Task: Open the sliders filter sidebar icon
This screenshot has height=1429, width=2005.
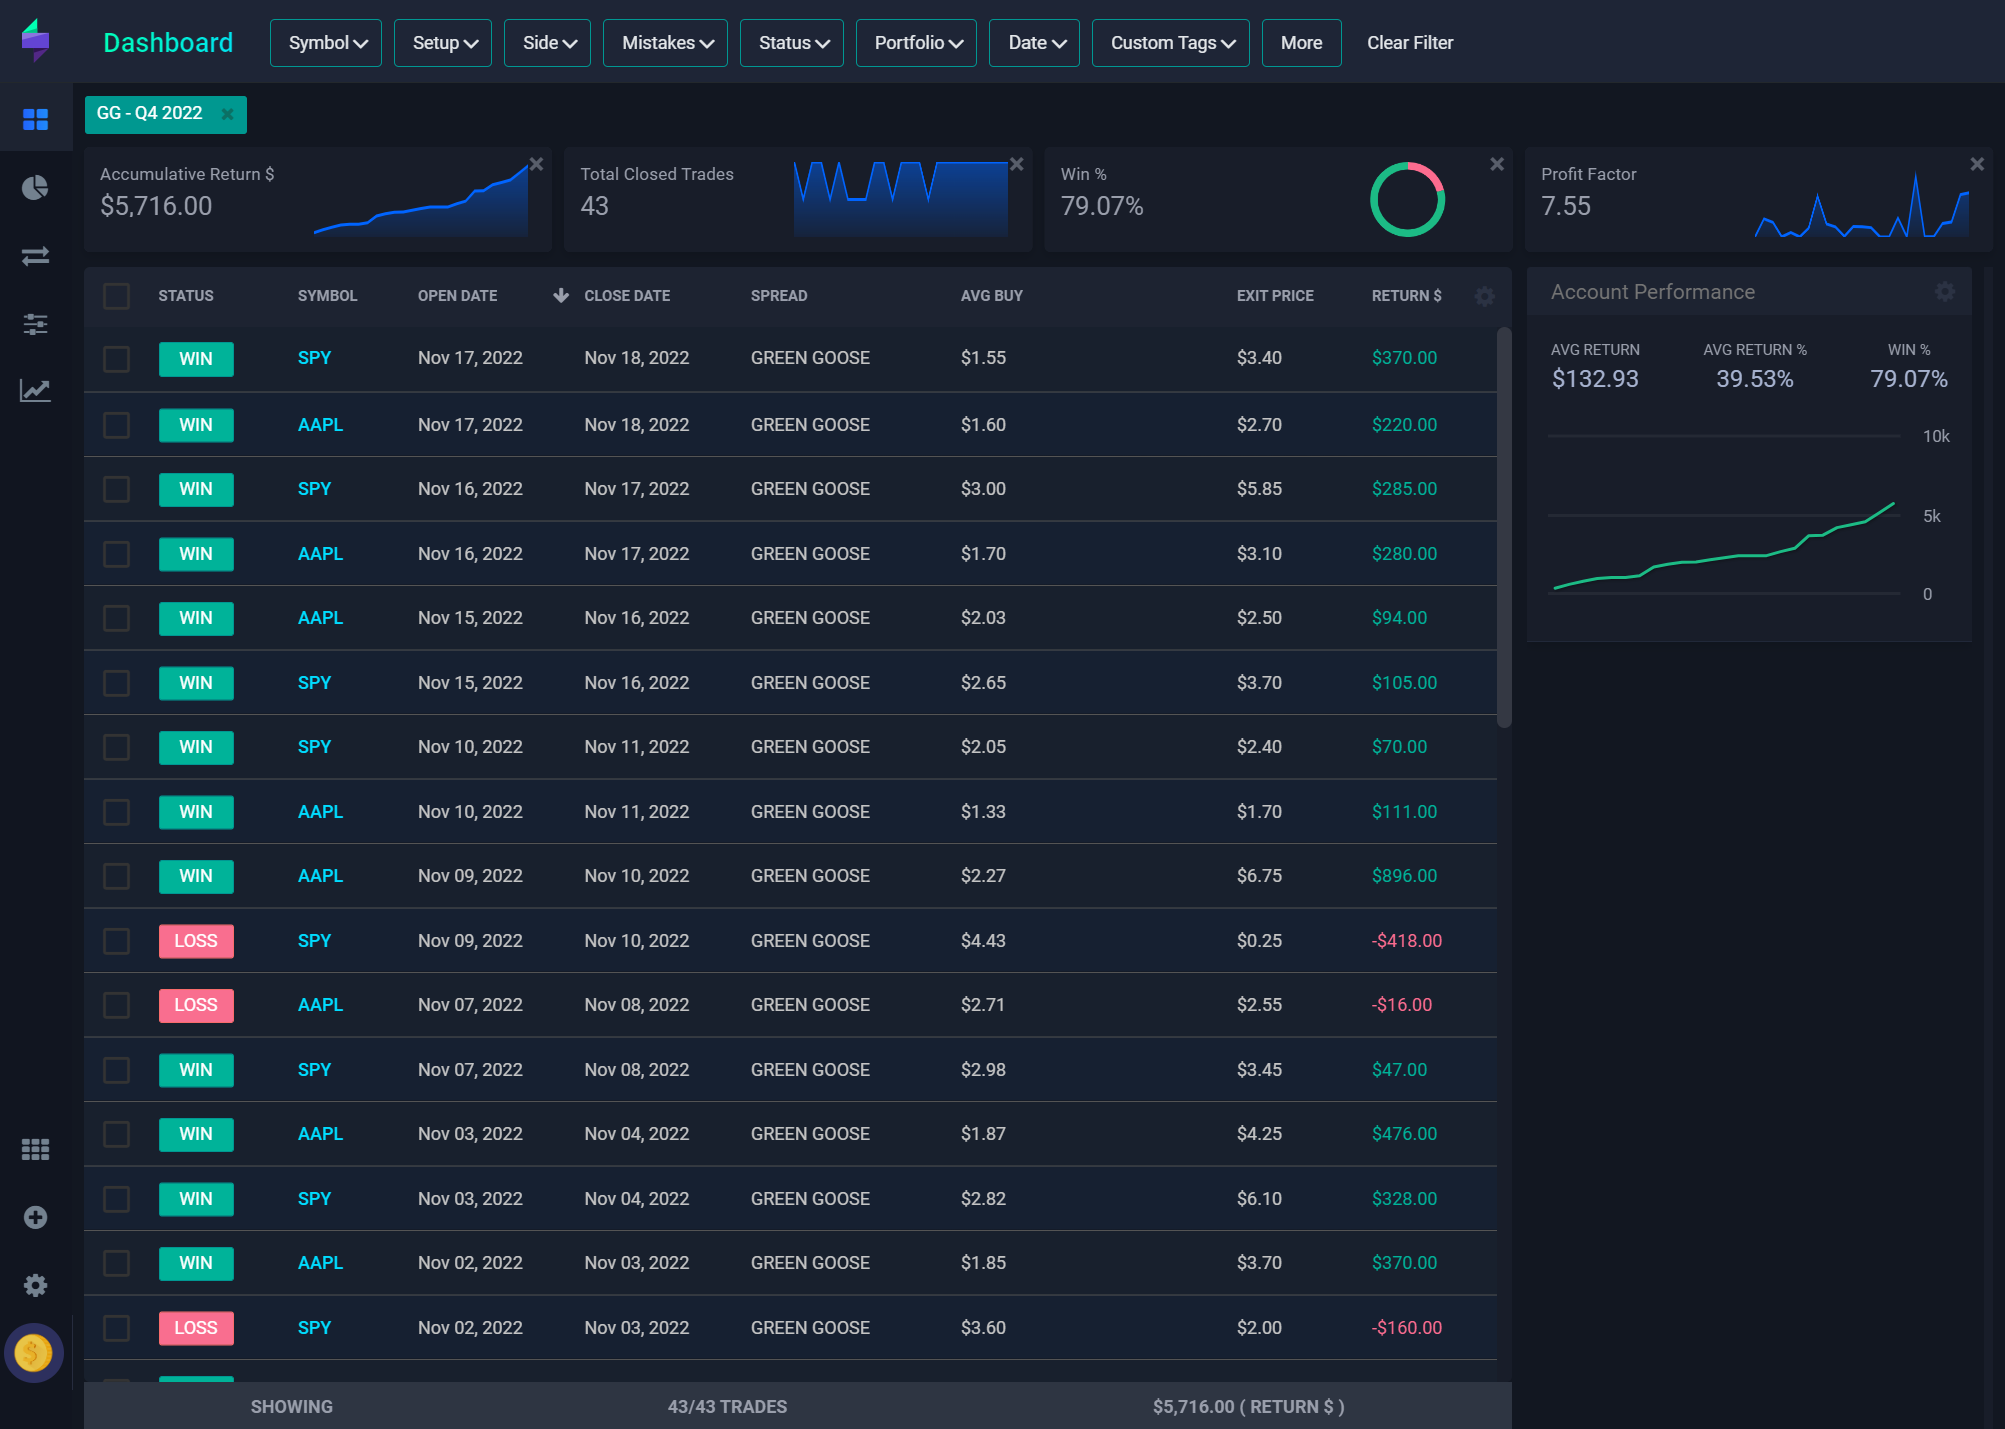Action: coord(35,323)
